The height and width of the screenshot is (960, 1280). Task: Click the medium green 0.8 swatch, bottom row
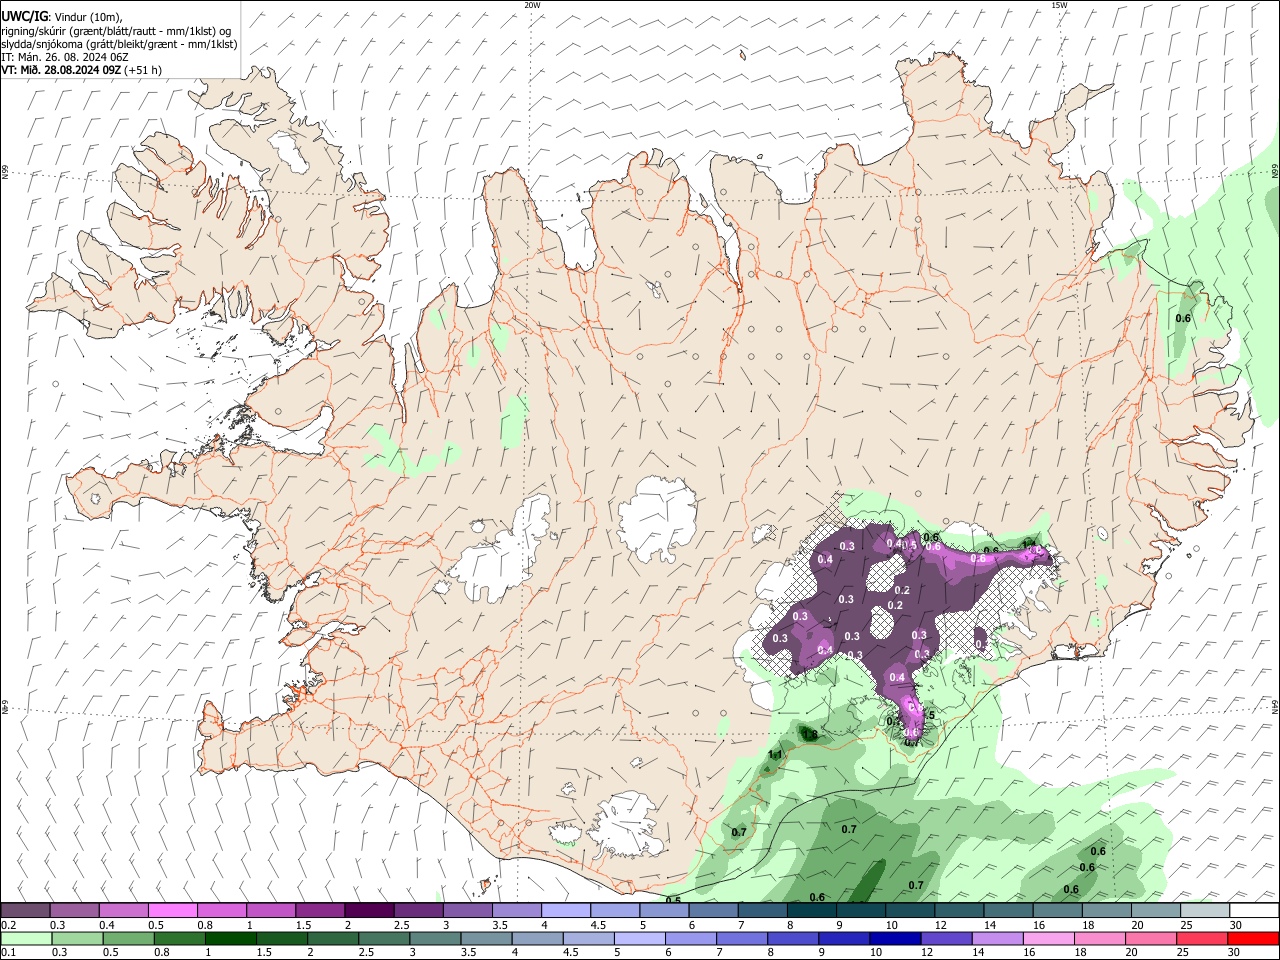[x=180, y=938]
